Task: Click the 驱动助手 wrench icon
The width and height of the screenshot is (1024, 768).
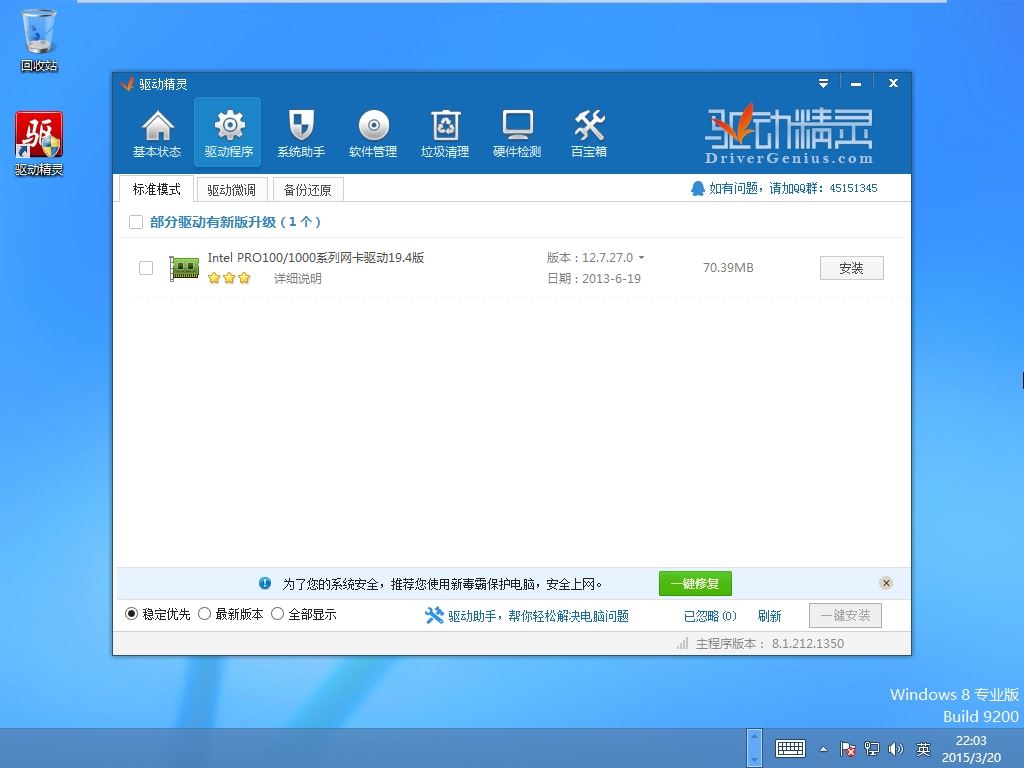Action: tap(434, 615)
